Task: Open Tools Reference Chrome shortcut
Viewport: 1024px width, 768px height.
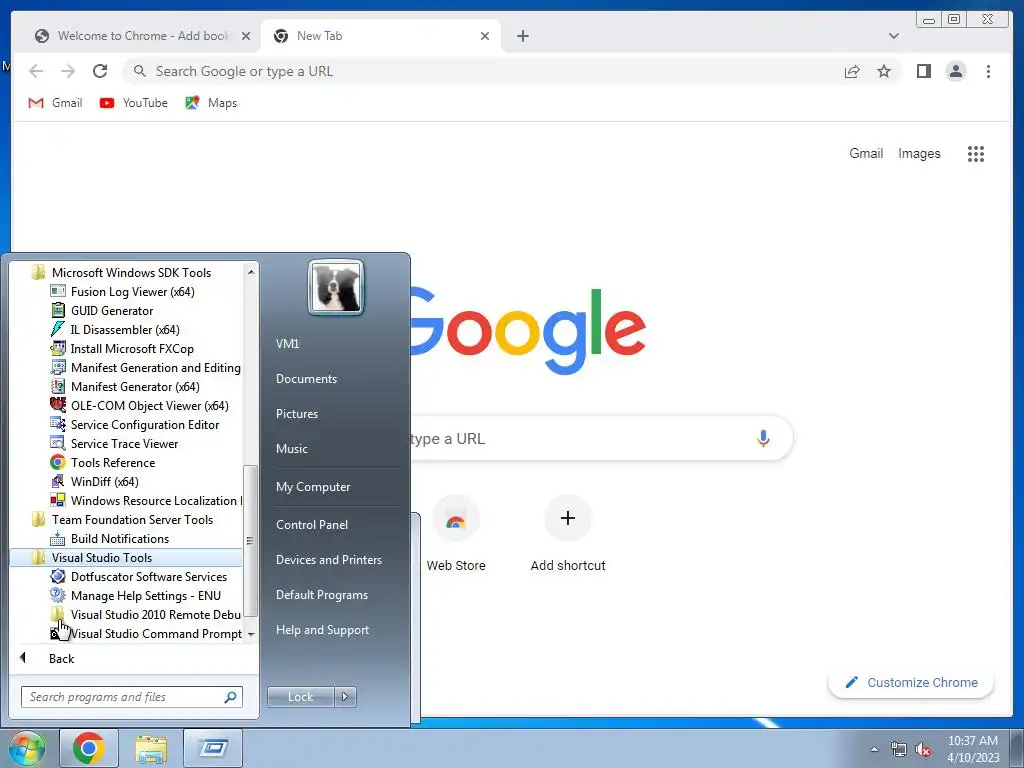Action: tap(112, 462)
